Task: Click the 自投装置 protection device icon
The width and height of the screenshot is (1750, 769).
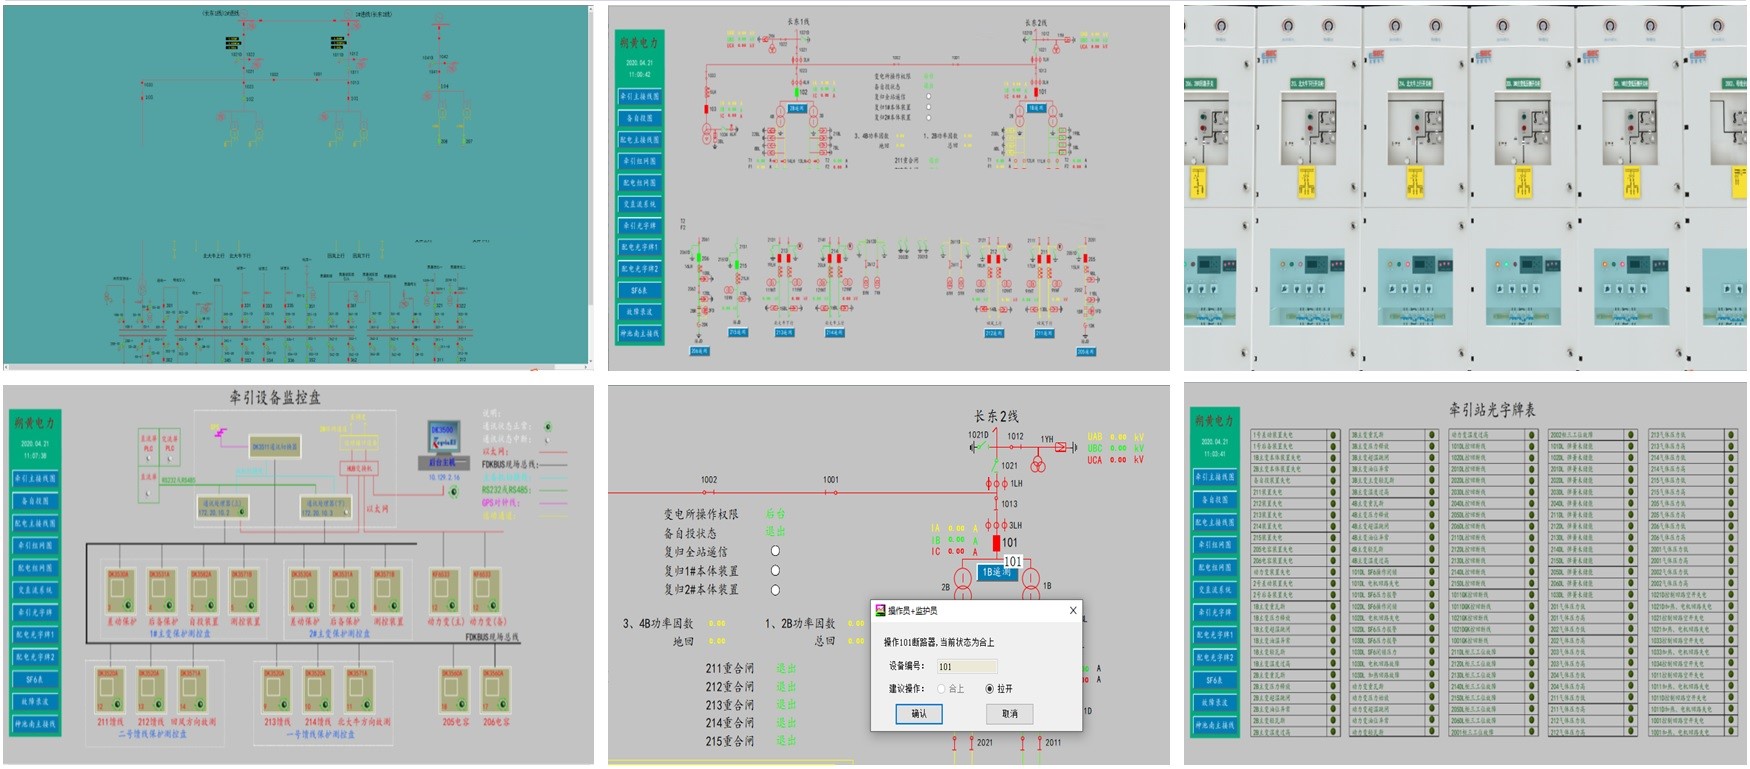Action: [x=203, y=592]
